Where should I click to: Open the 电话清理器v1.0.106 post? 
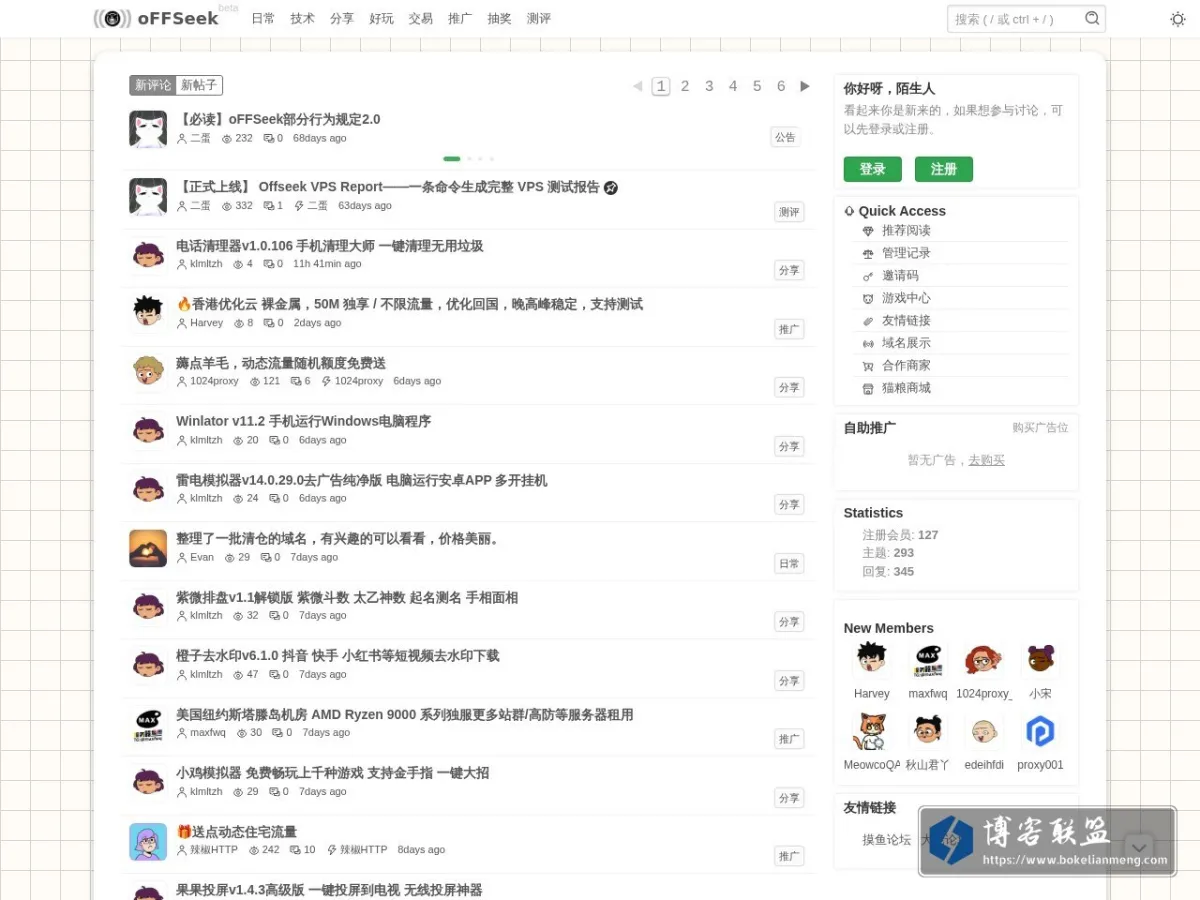pos(330,246)
